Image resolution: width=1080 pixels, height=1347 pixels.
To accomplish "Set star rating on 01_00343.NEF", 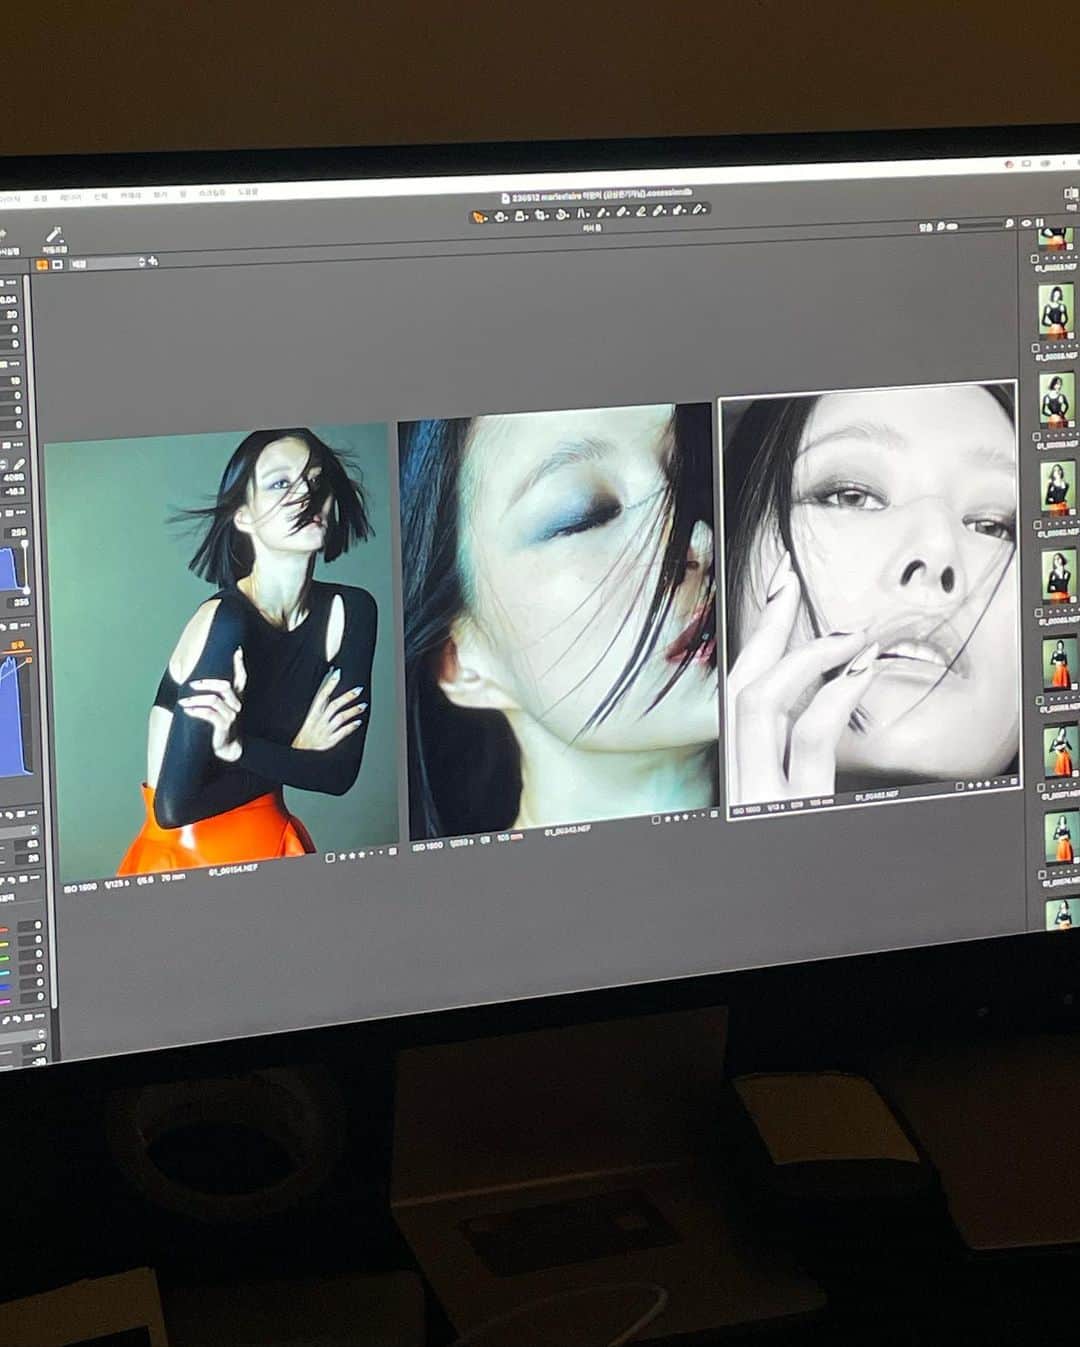I will click(685, 818).
